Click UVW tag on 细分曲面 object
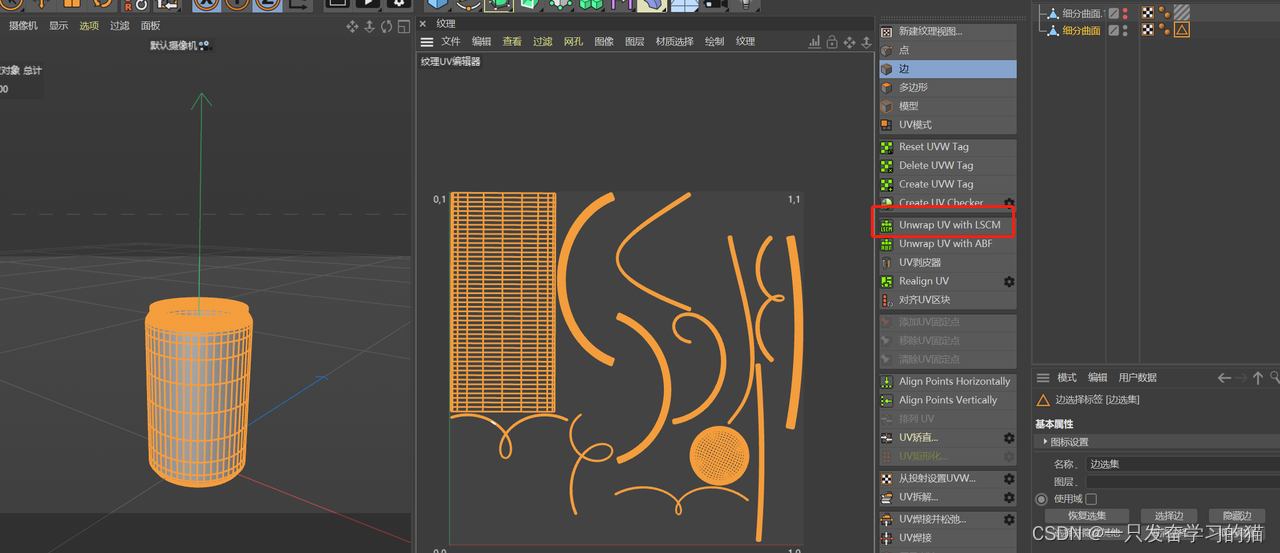Viewport: 1280px width, 553px height. click(x=1148, y=30)
